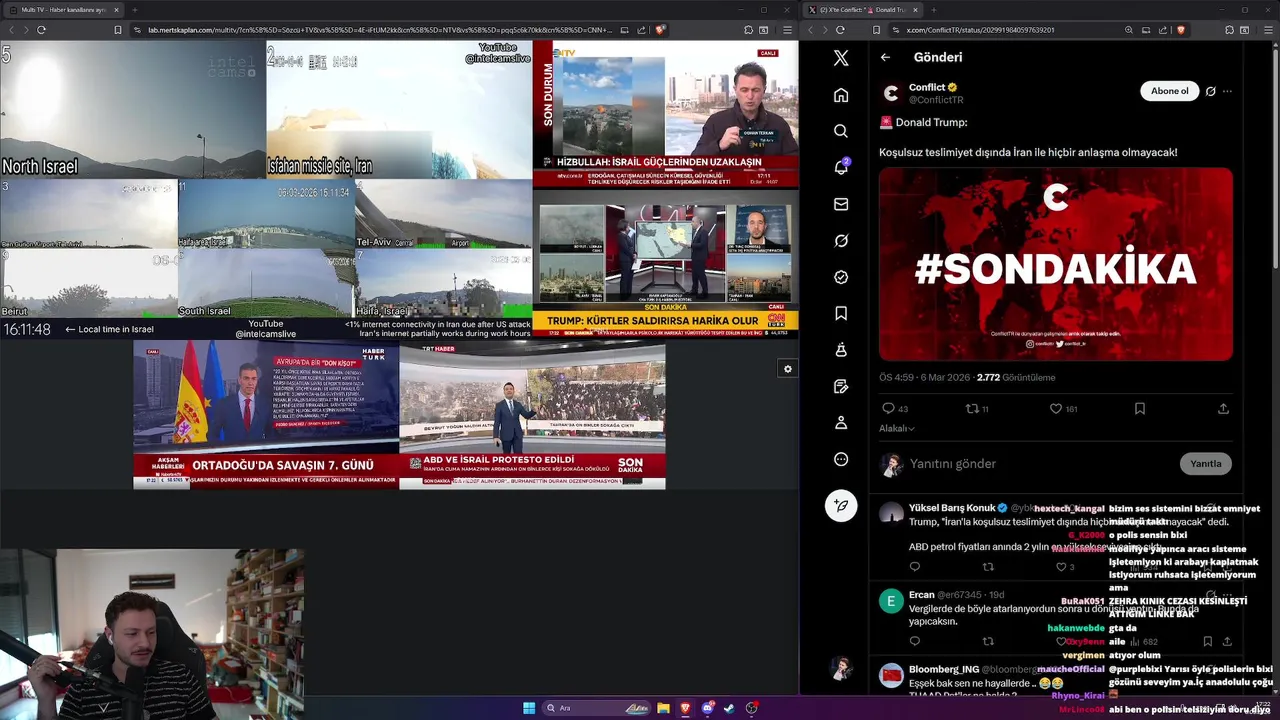
Task: Open Messages envelope in X sidebar
Action: coord(841,204)
